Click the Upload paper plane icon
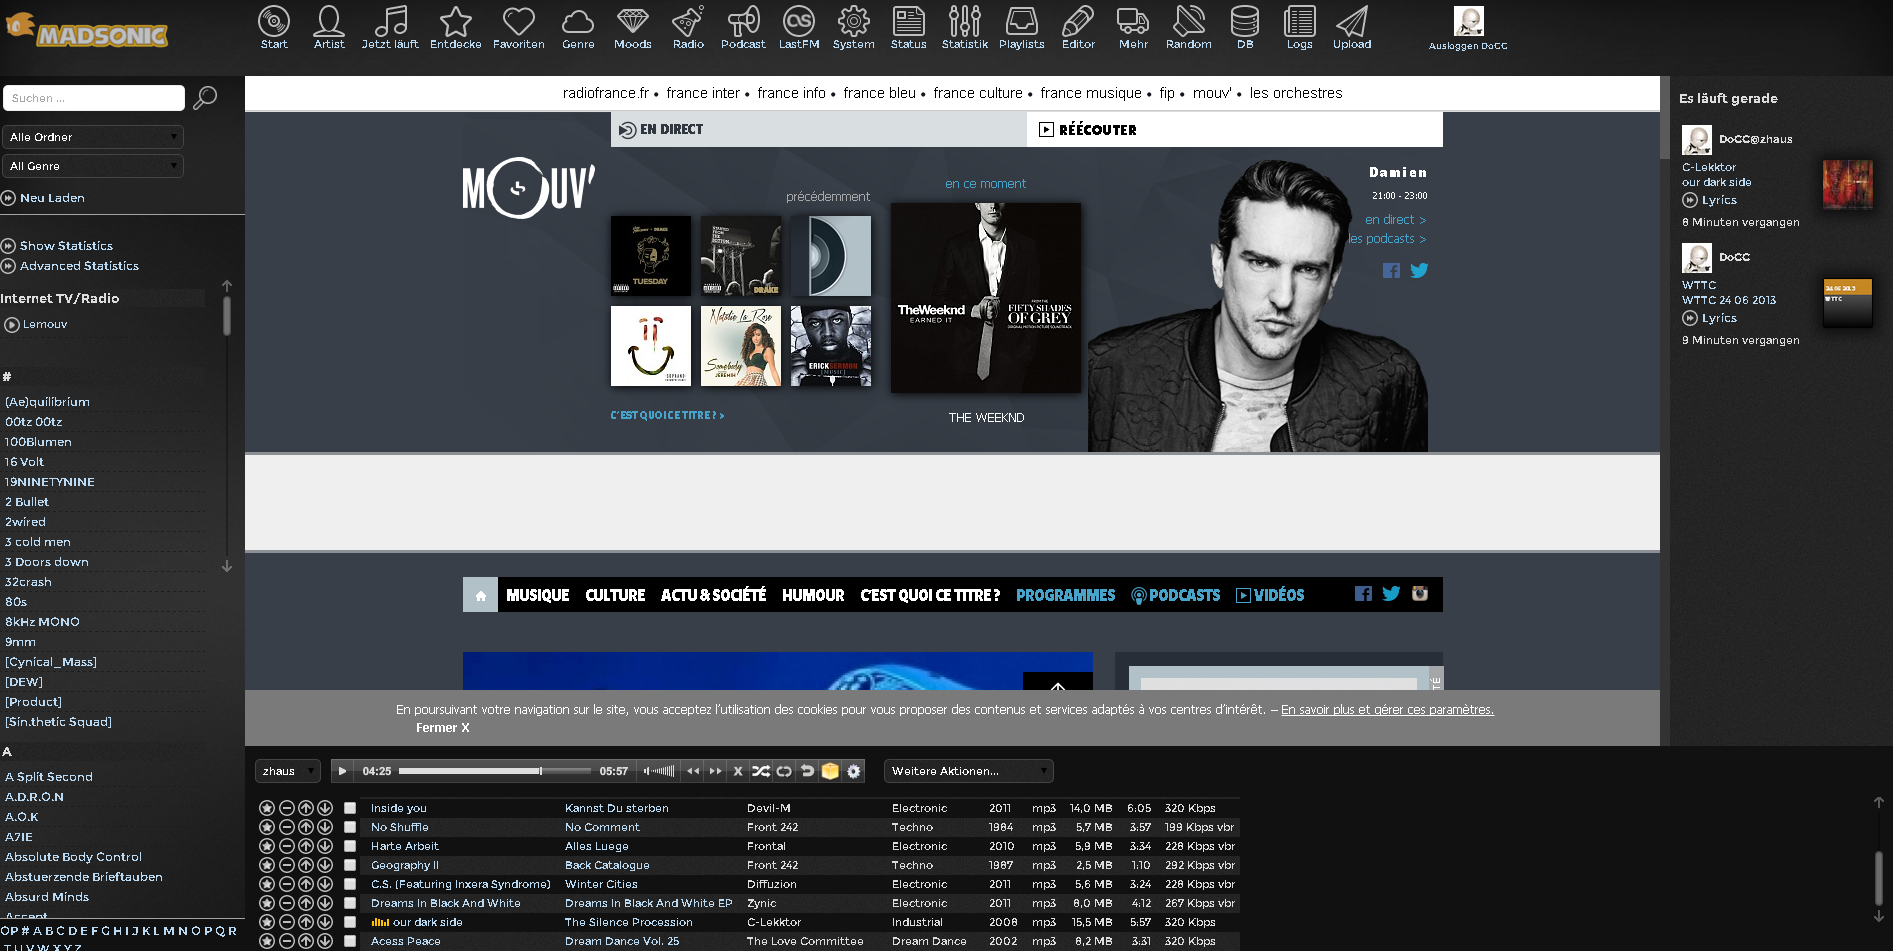This screenshot has height=951, width=1893. tap(1351, 22)
